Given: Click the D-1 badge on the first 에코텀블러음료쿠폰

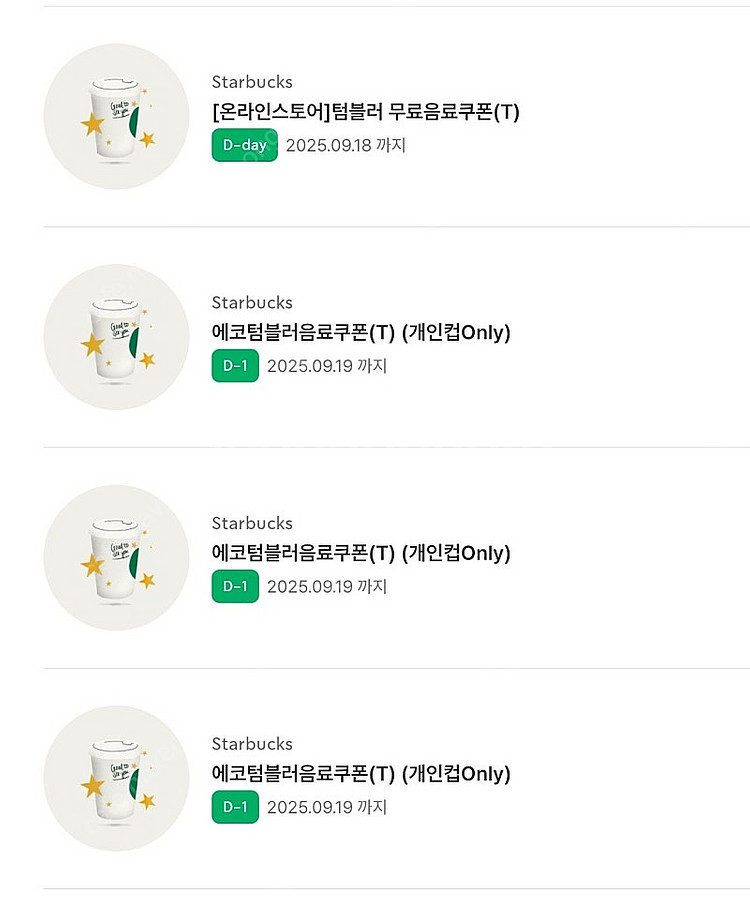Looking at the screenshot, I should pyautogui.click(x=235, y=366).
